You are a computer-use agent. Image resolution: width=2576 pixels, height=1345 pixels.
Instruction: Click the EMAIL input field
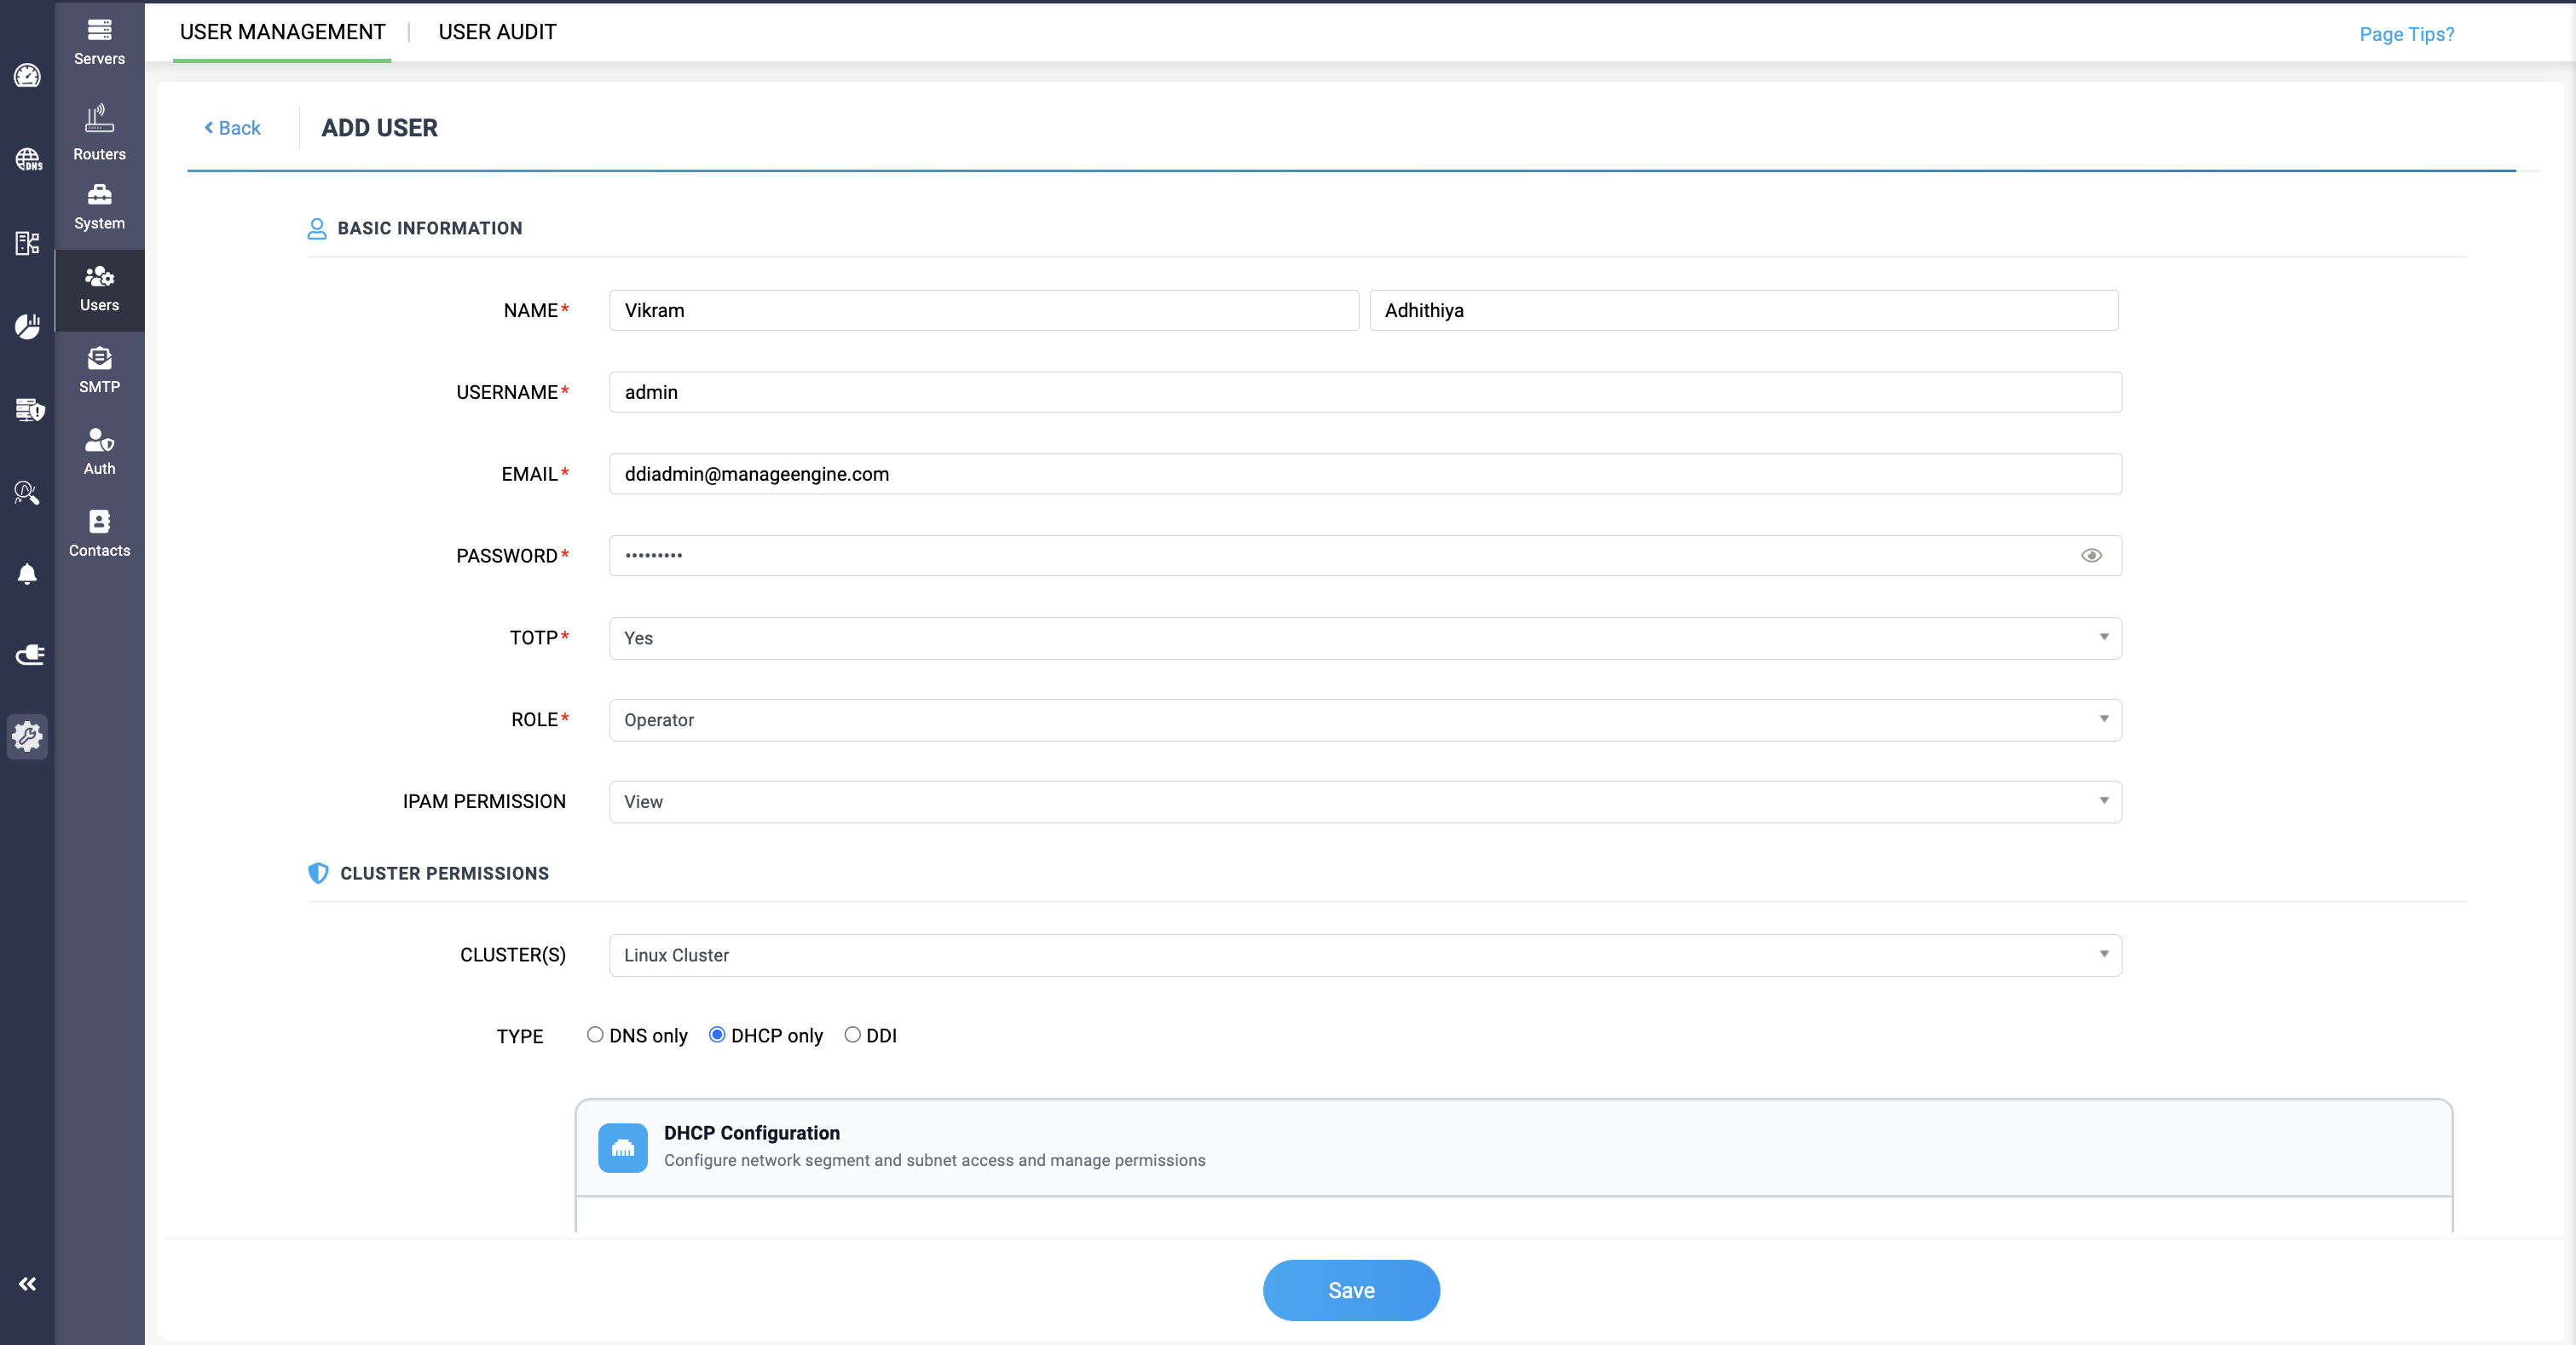click(x=1364, y=474)
